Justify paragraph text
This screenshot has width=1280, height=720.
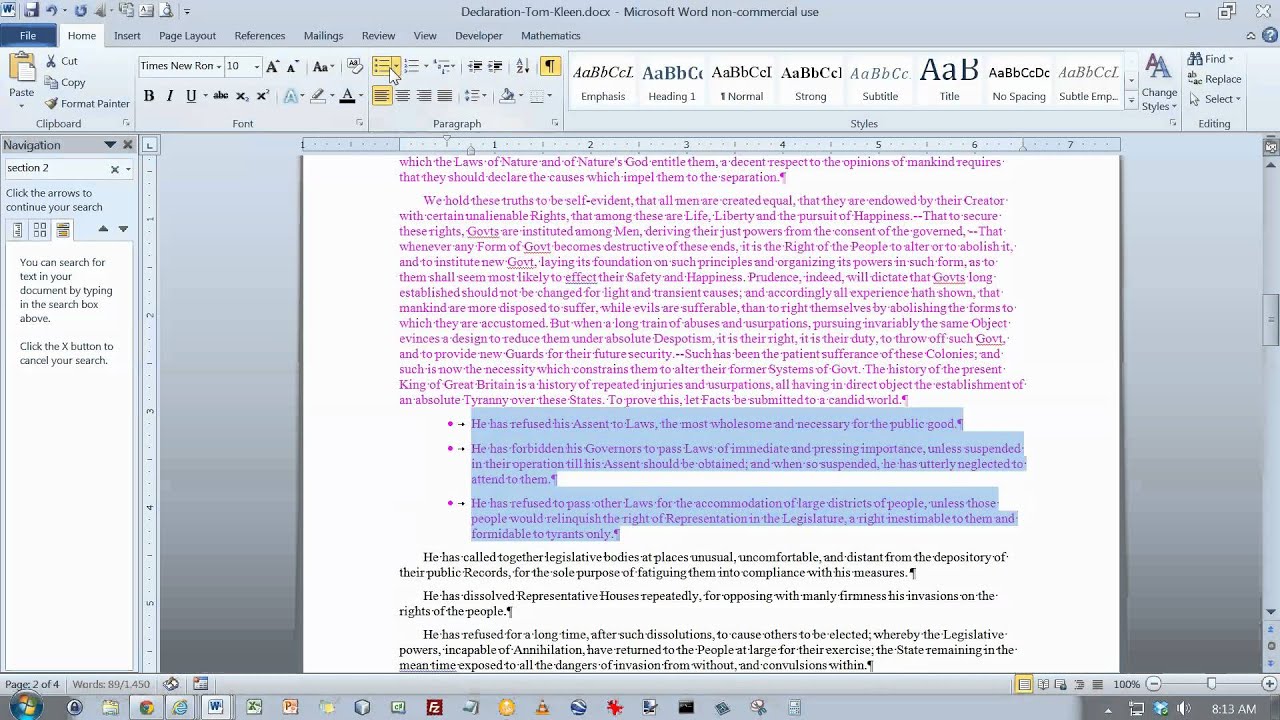[x=444, y=96]
